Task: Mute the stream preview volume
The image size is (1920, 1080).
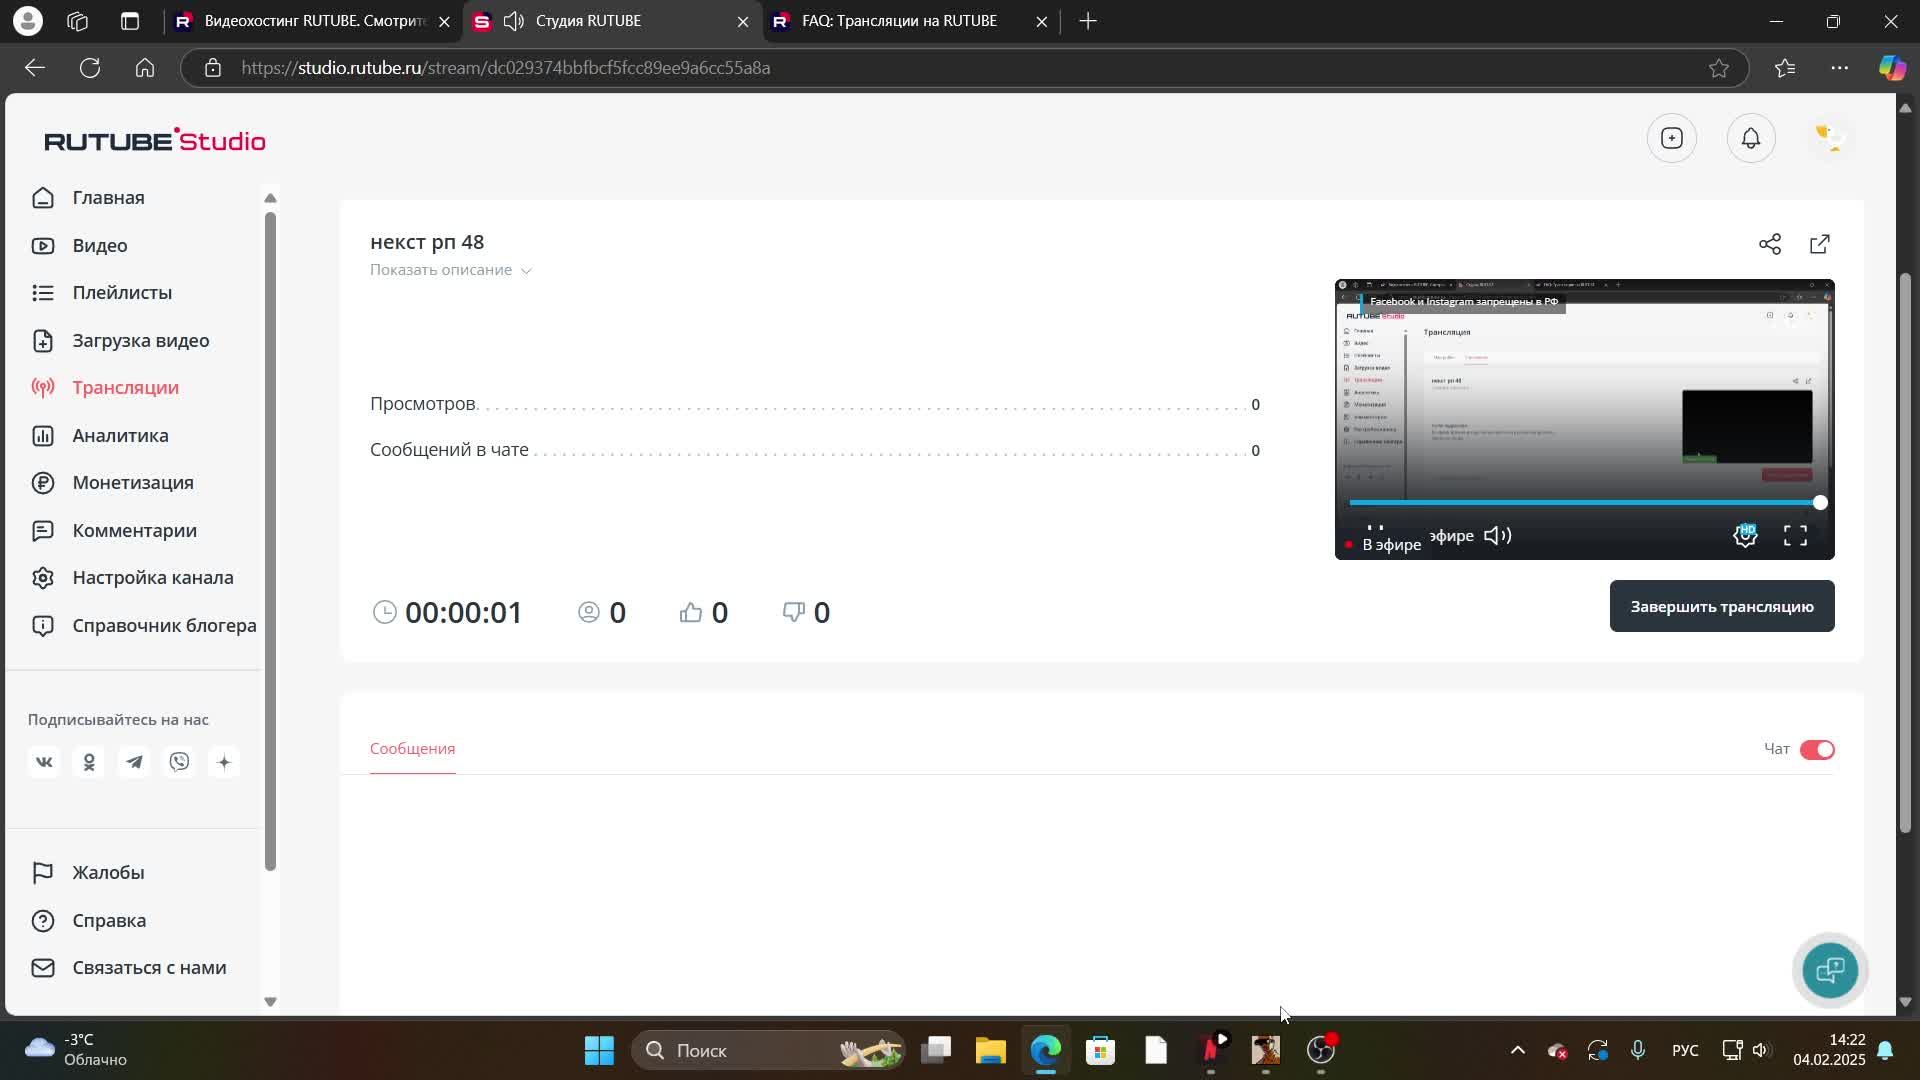Action: pyautogui.click(x=1497, y=536)
